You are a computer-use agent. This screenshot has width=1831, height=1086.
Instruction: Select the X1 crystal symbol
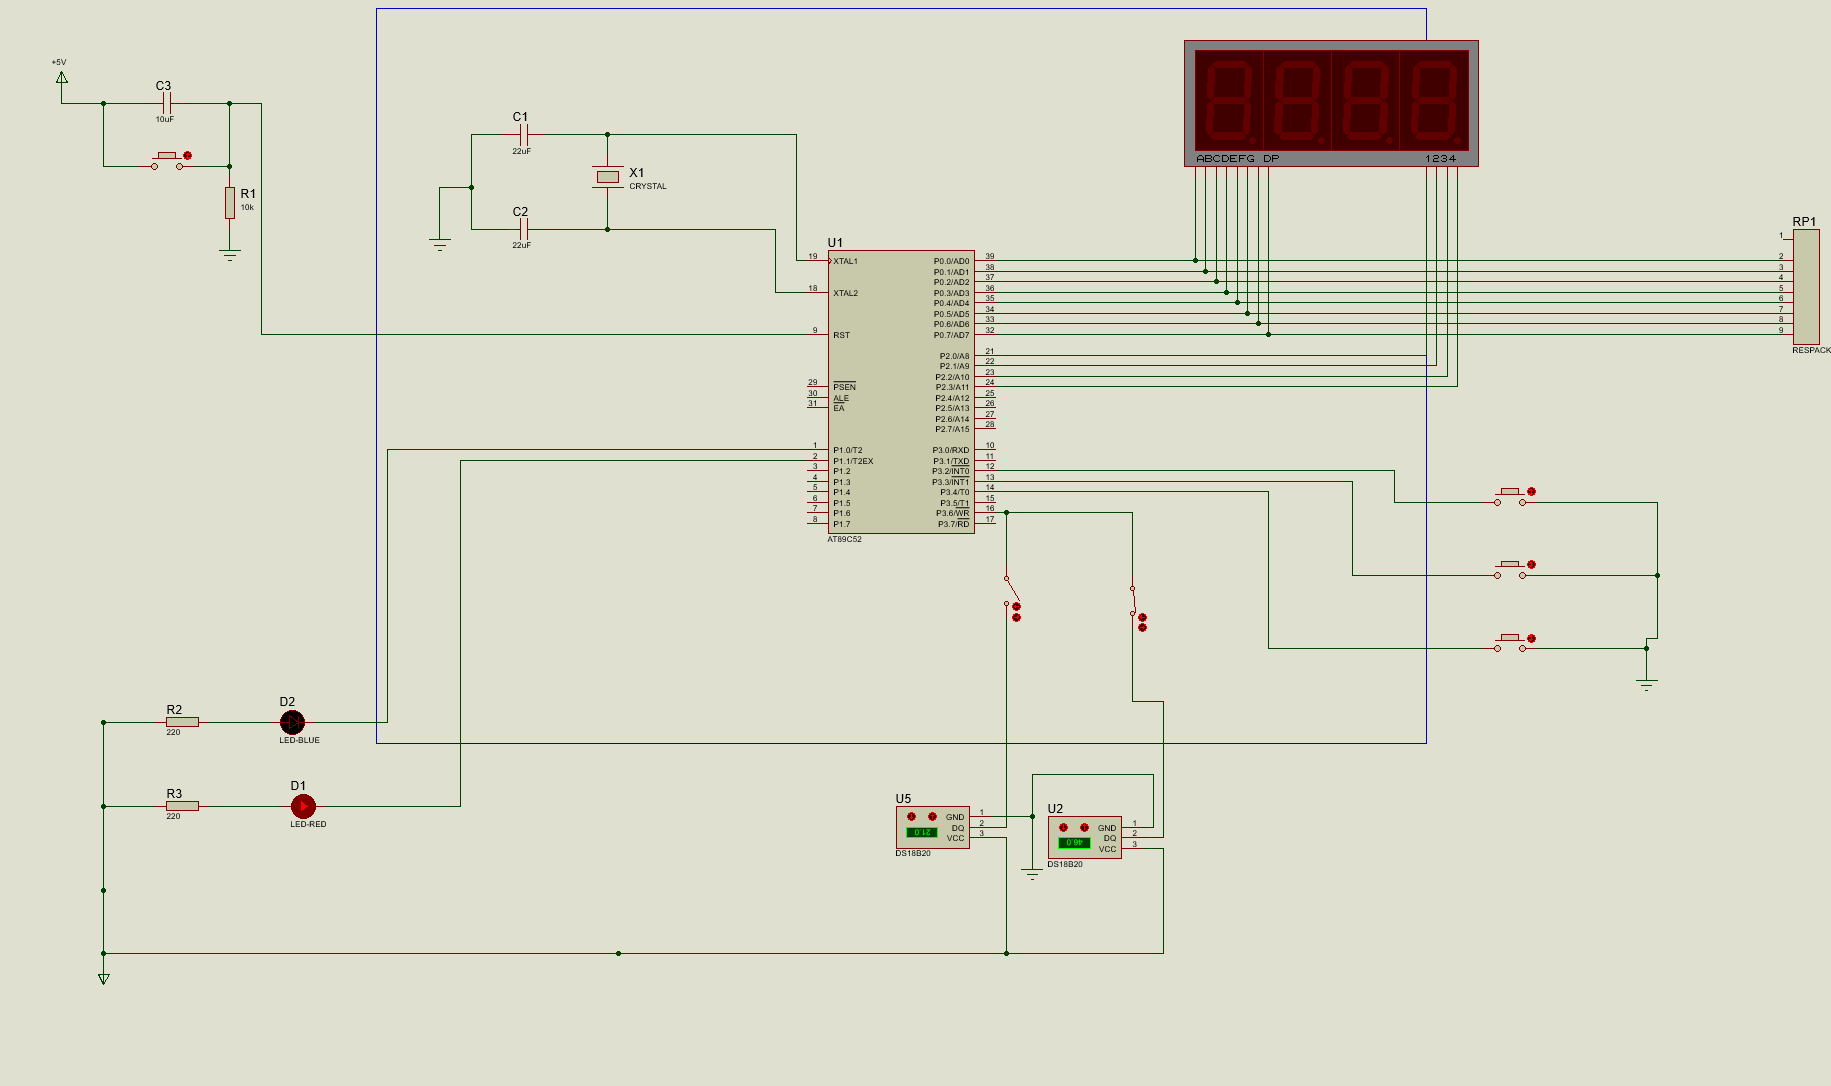[x=607, y=177]
